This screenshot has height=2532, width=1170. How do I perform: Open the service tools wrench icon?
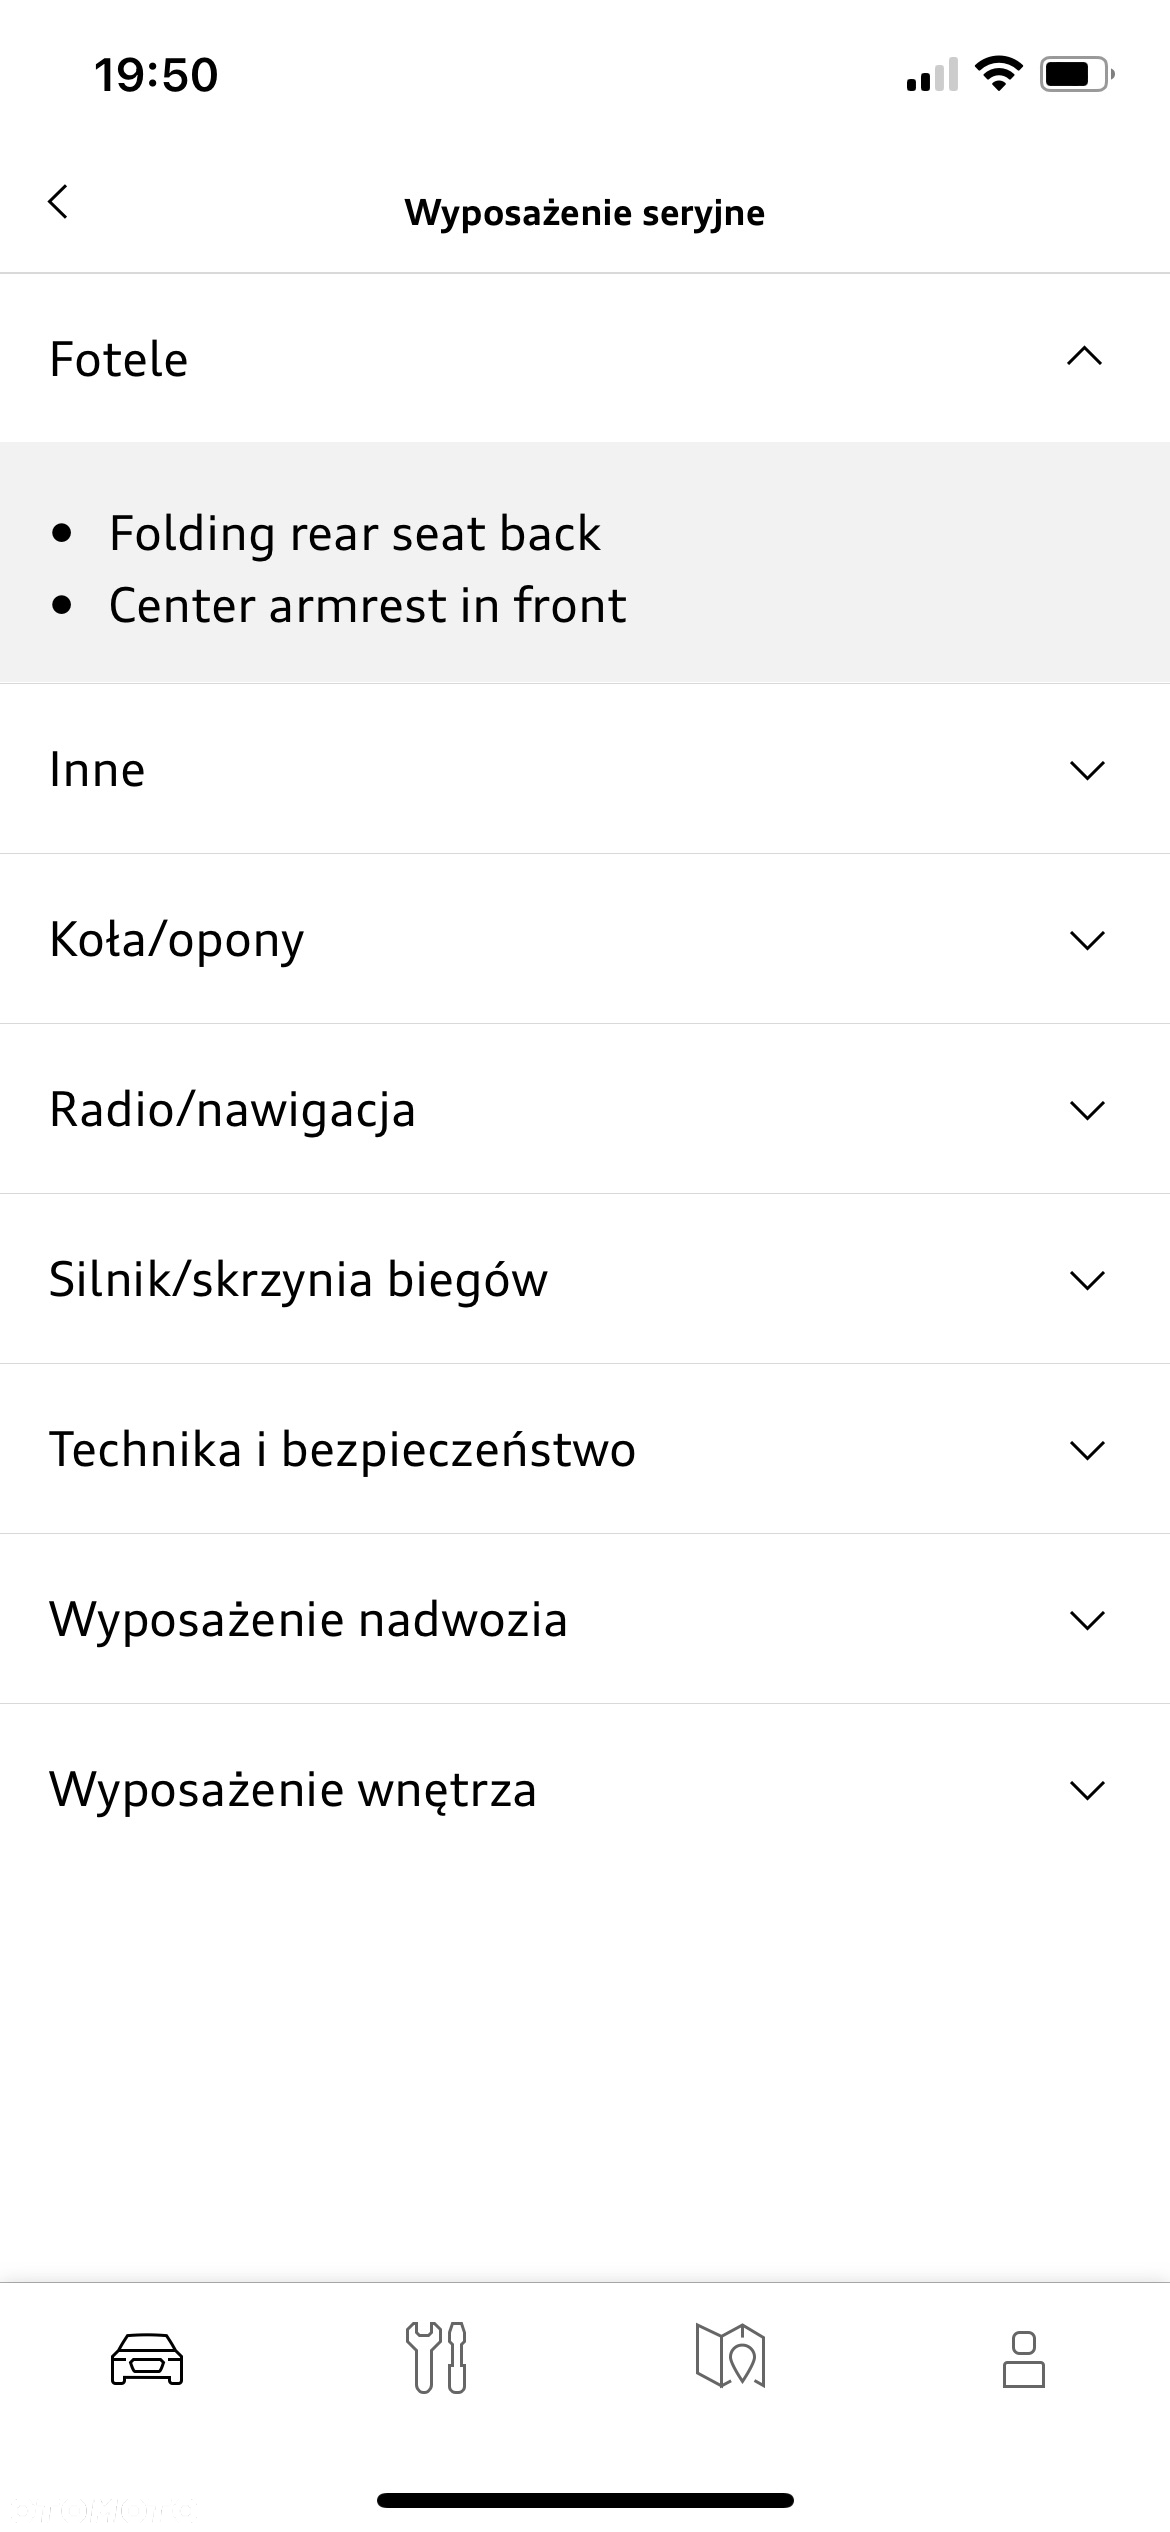[x=436, y=2357]
